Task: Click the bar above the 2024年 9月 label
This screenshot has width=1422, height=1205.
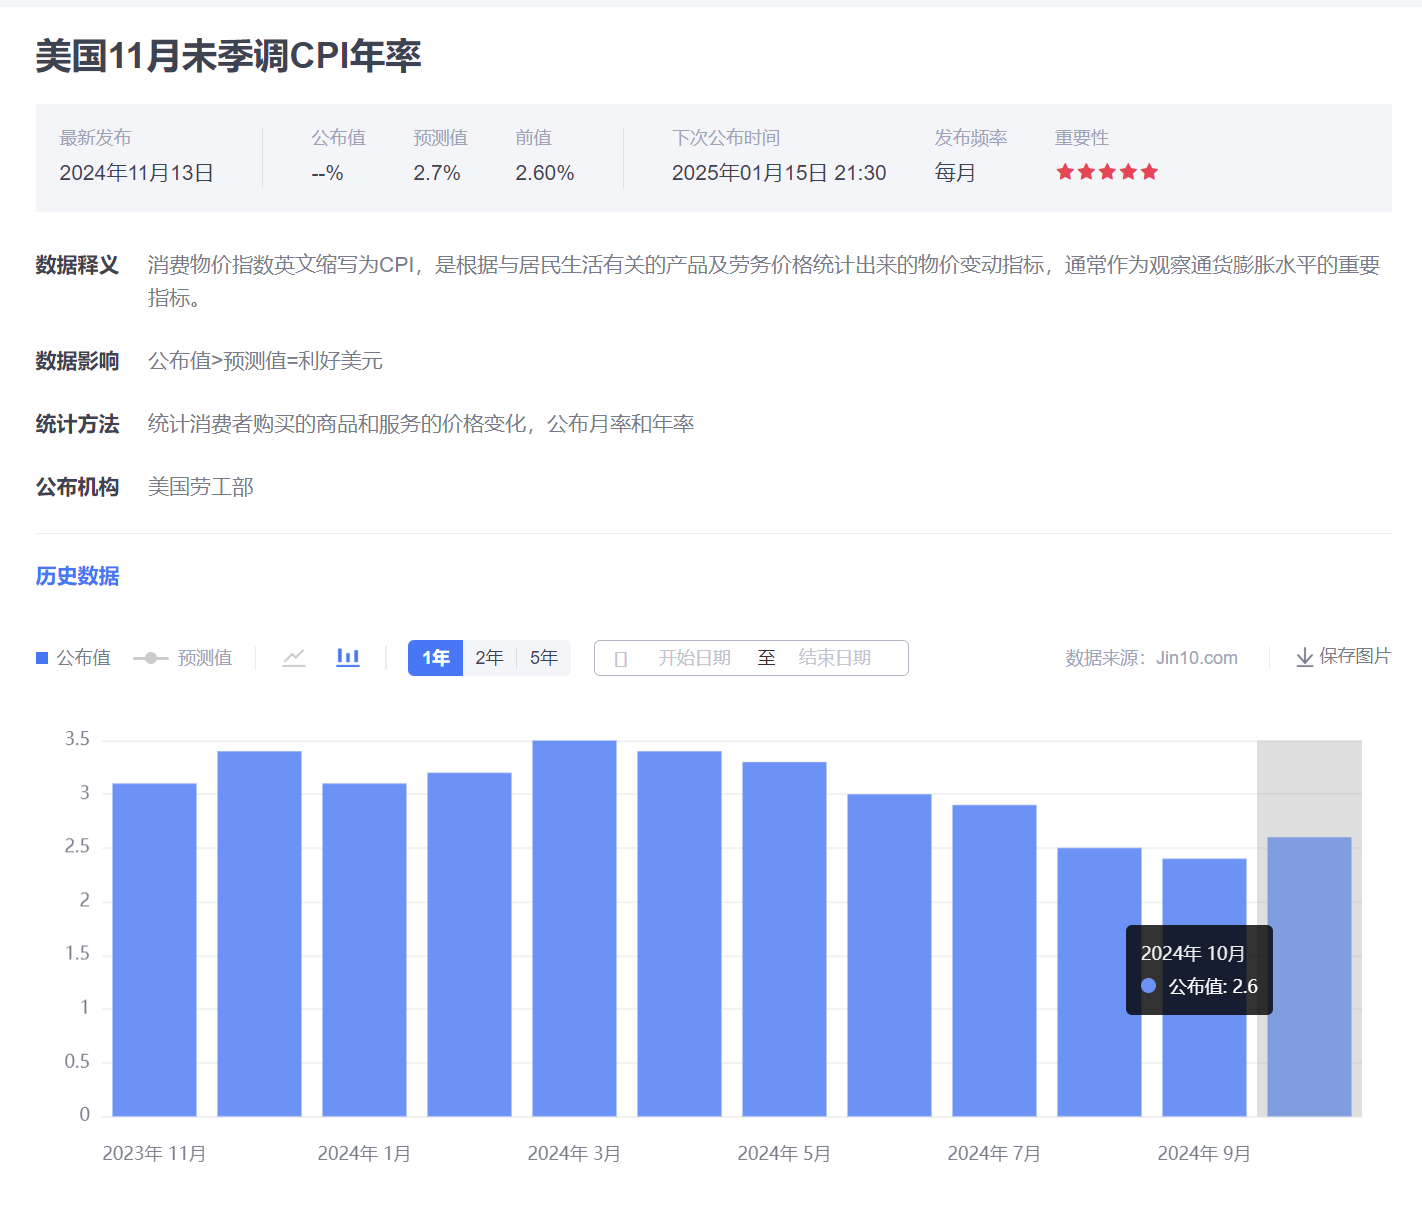Action: point(1204,987)
